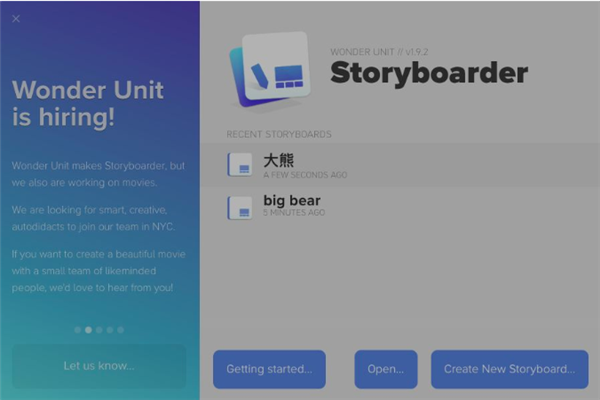
Task: Select the fifth carousel page dot
Action: 121,330
